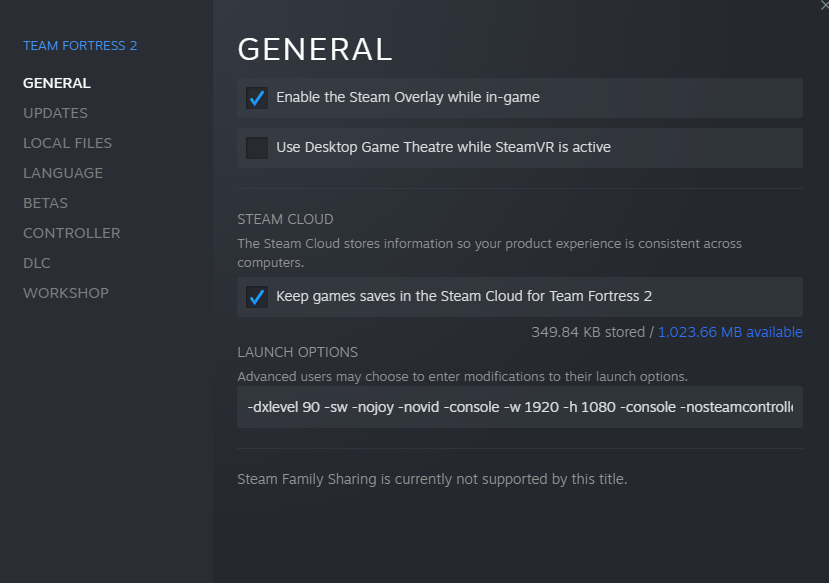Show the CONTROLLER settings tab
The height and width of the screenshot is (583, 829).
71,233
